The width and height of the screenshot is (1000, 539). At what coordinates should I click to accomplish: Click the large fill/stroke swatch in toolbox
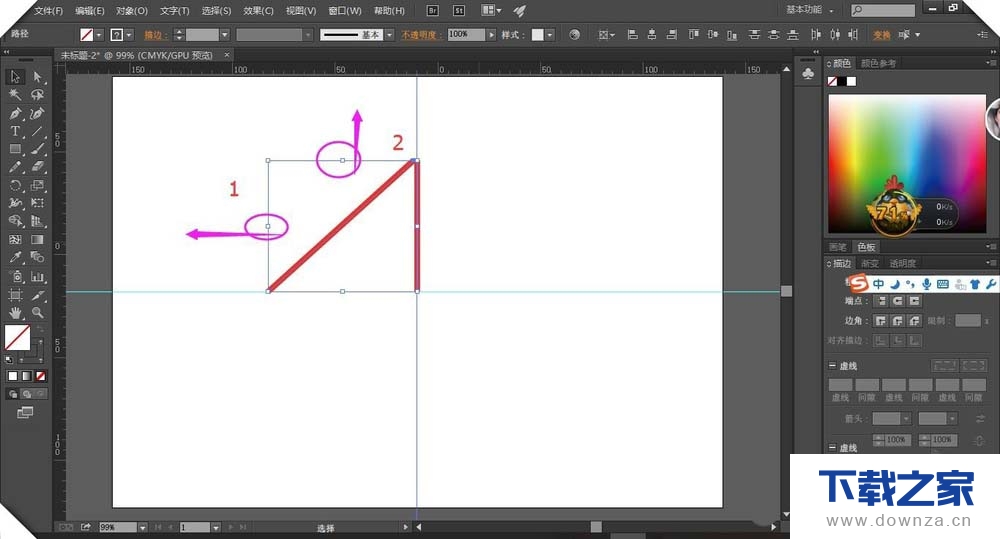(x=17, y=338)
